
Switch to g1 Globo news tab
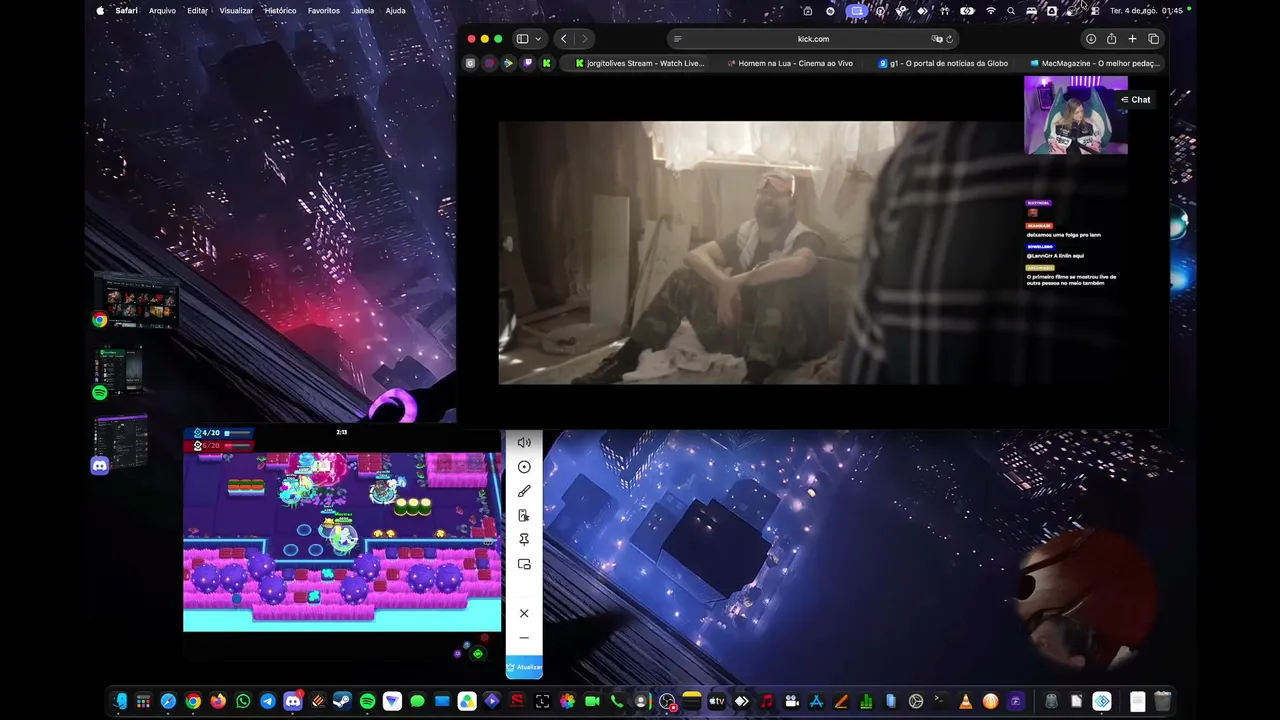pos(942,63)
